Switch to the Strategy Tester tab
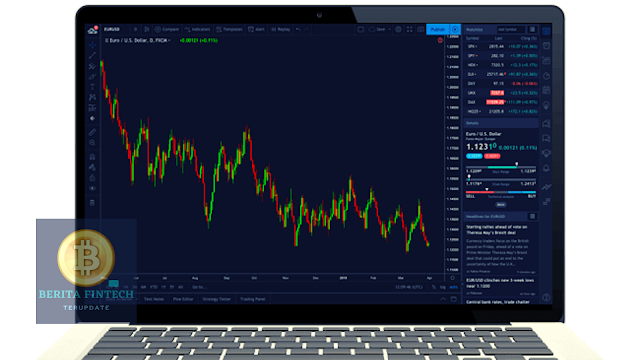This screenshot has width=640, height=360. 216,299
